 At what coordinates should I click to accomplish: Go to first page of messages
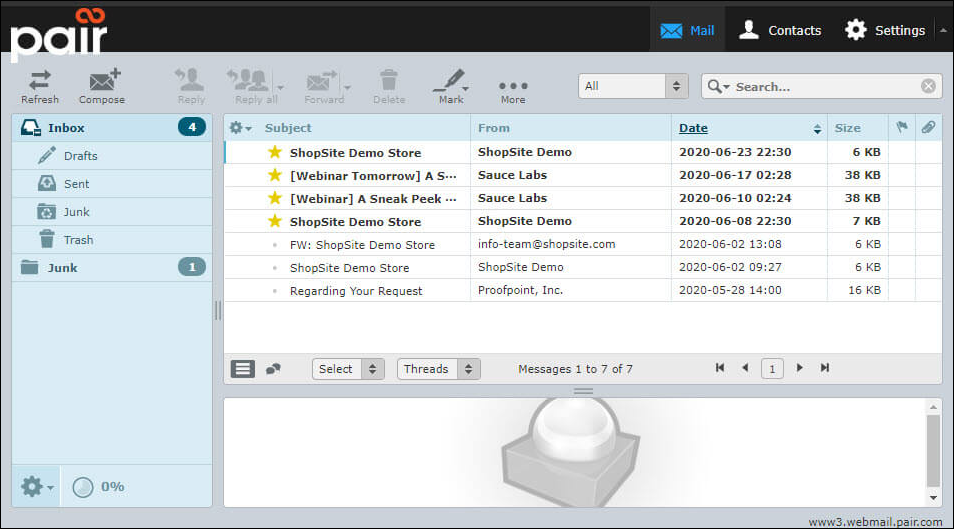[x=720, y=368]
